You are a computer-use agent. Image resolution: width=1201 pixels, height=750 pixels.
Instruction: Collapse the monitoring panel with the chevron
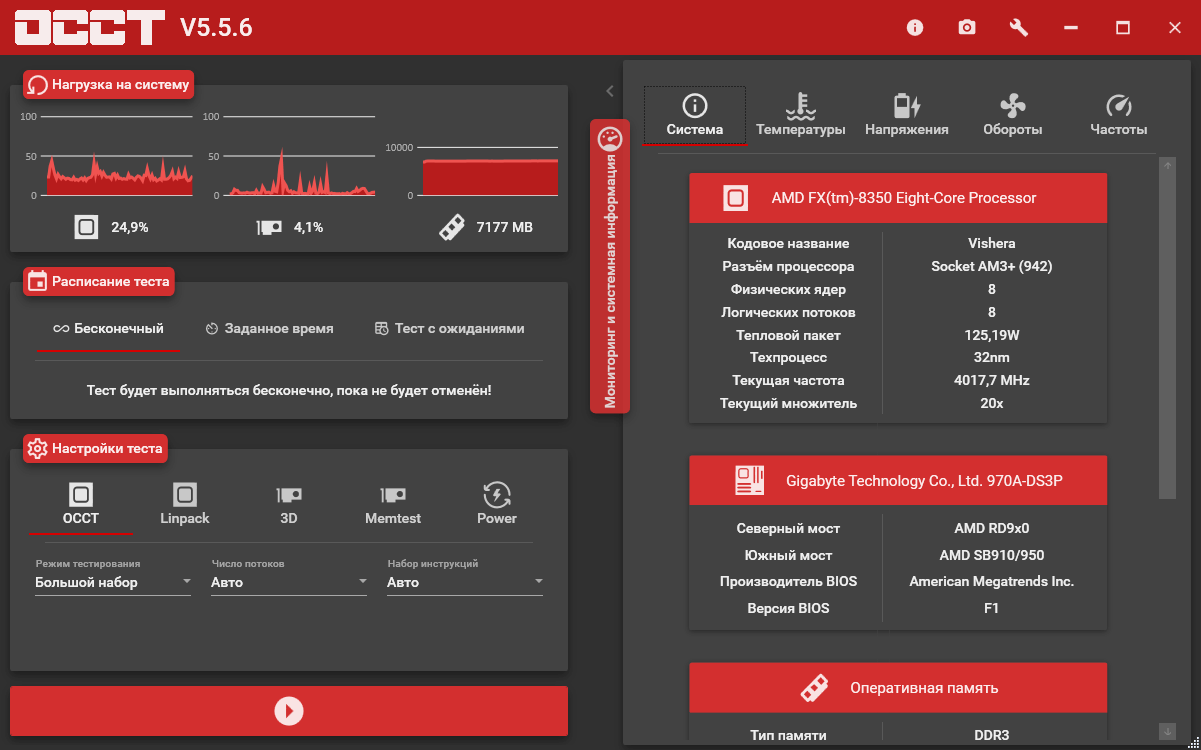click(609, 91)
